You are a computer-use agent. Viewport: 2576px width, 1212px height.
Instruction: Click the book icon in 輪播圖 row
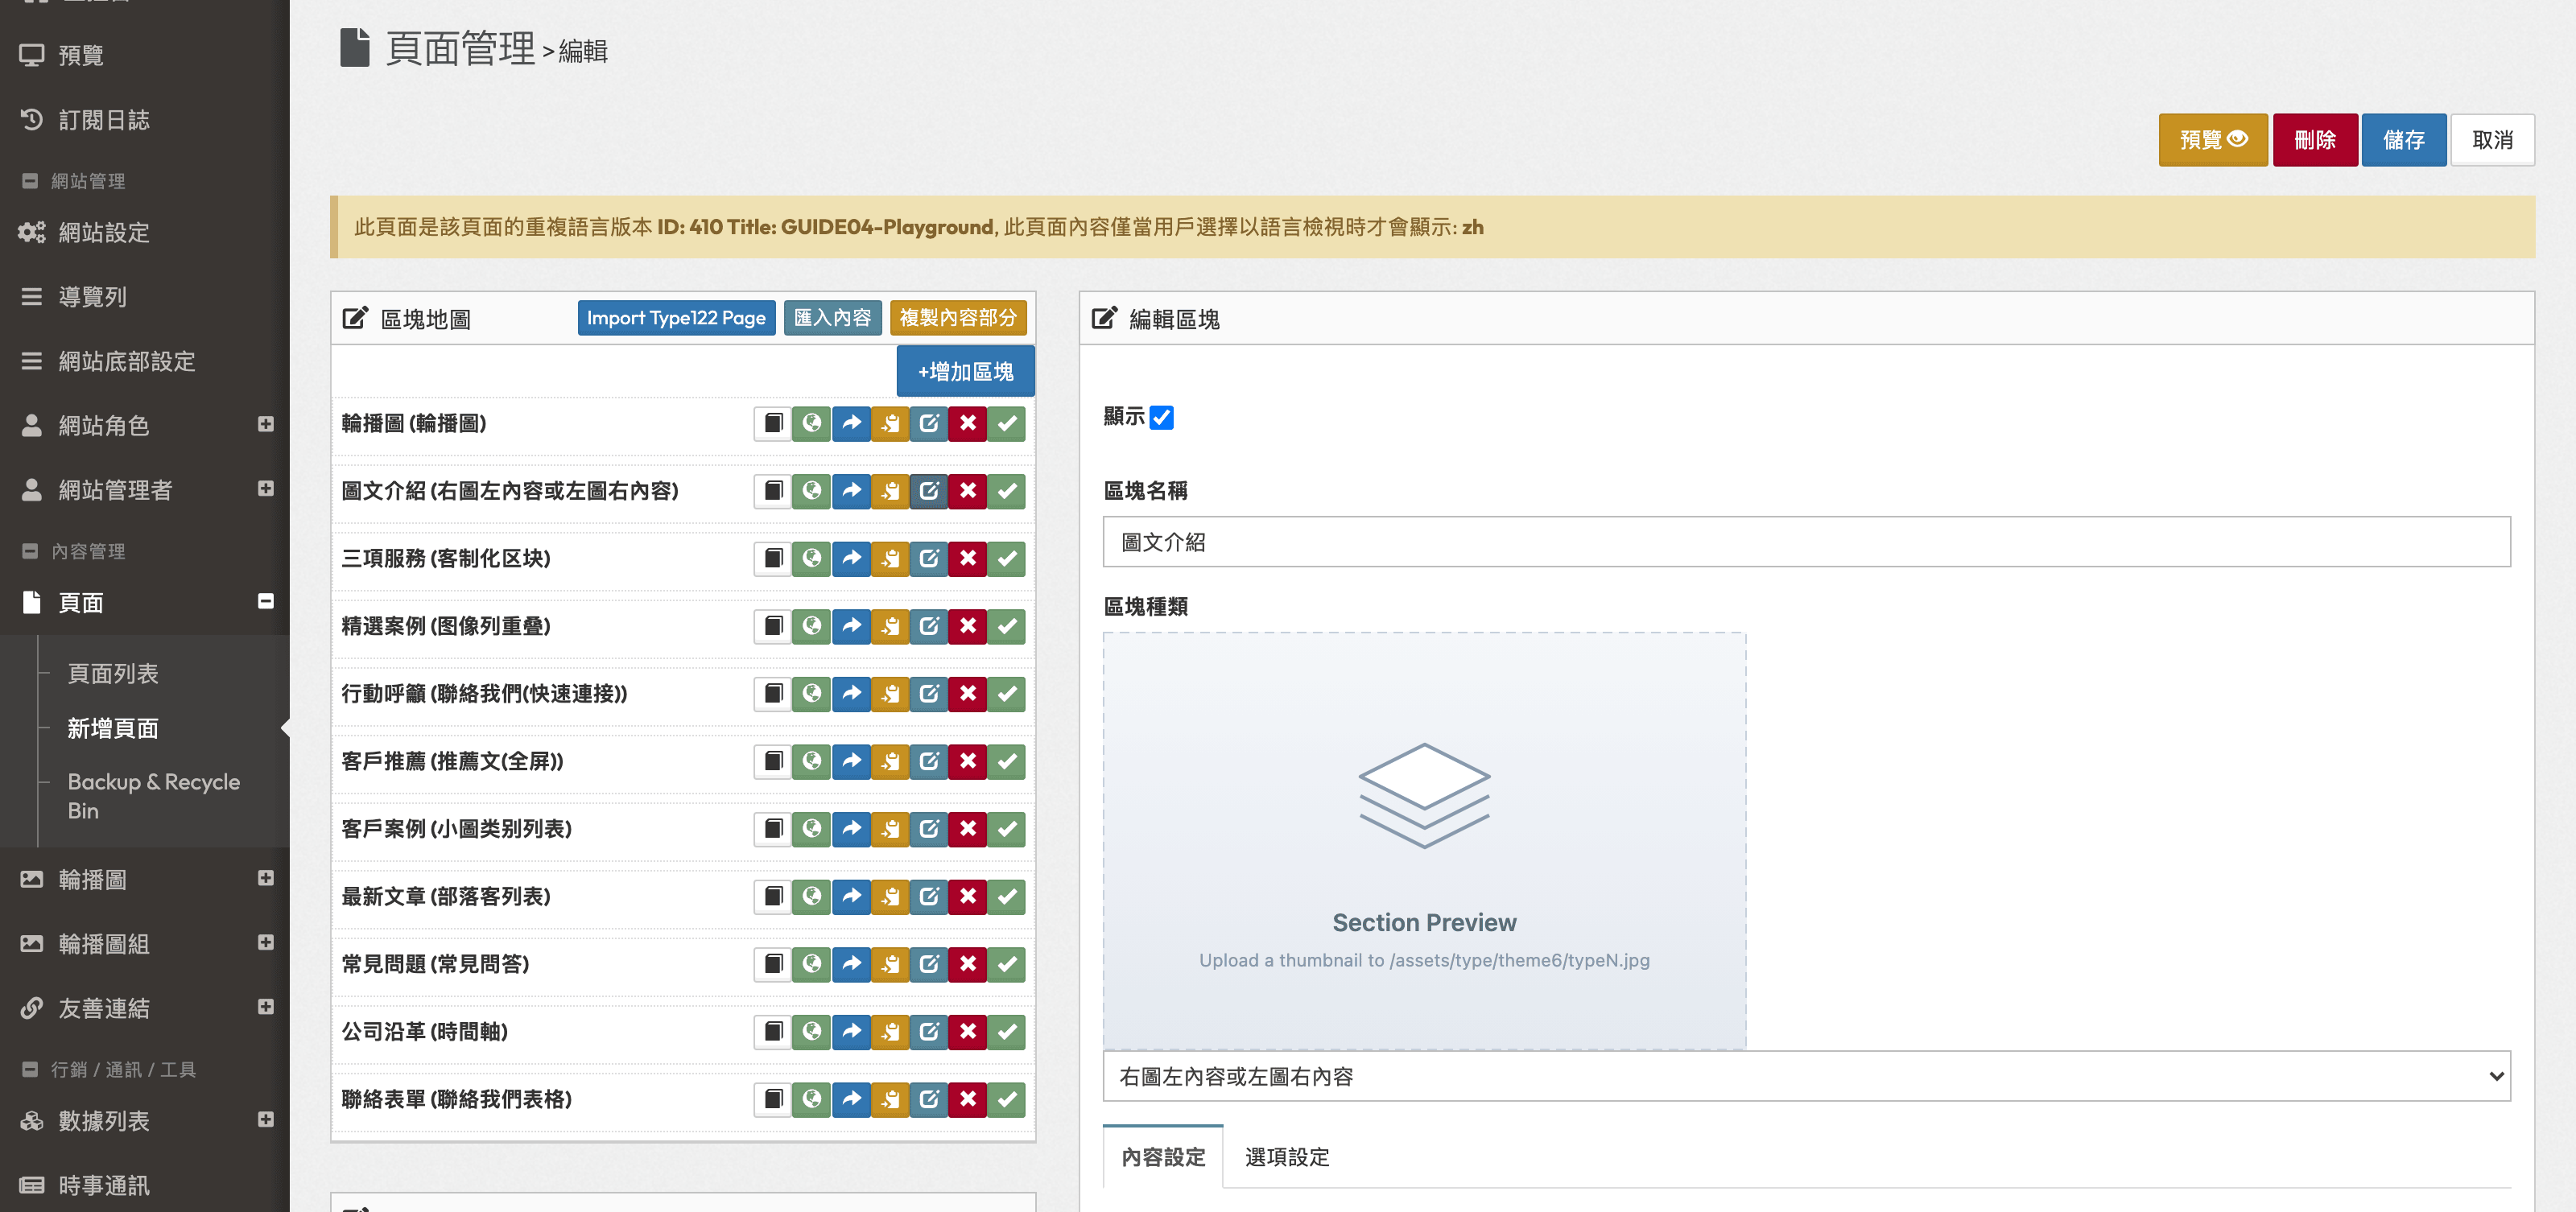[772, 424]
